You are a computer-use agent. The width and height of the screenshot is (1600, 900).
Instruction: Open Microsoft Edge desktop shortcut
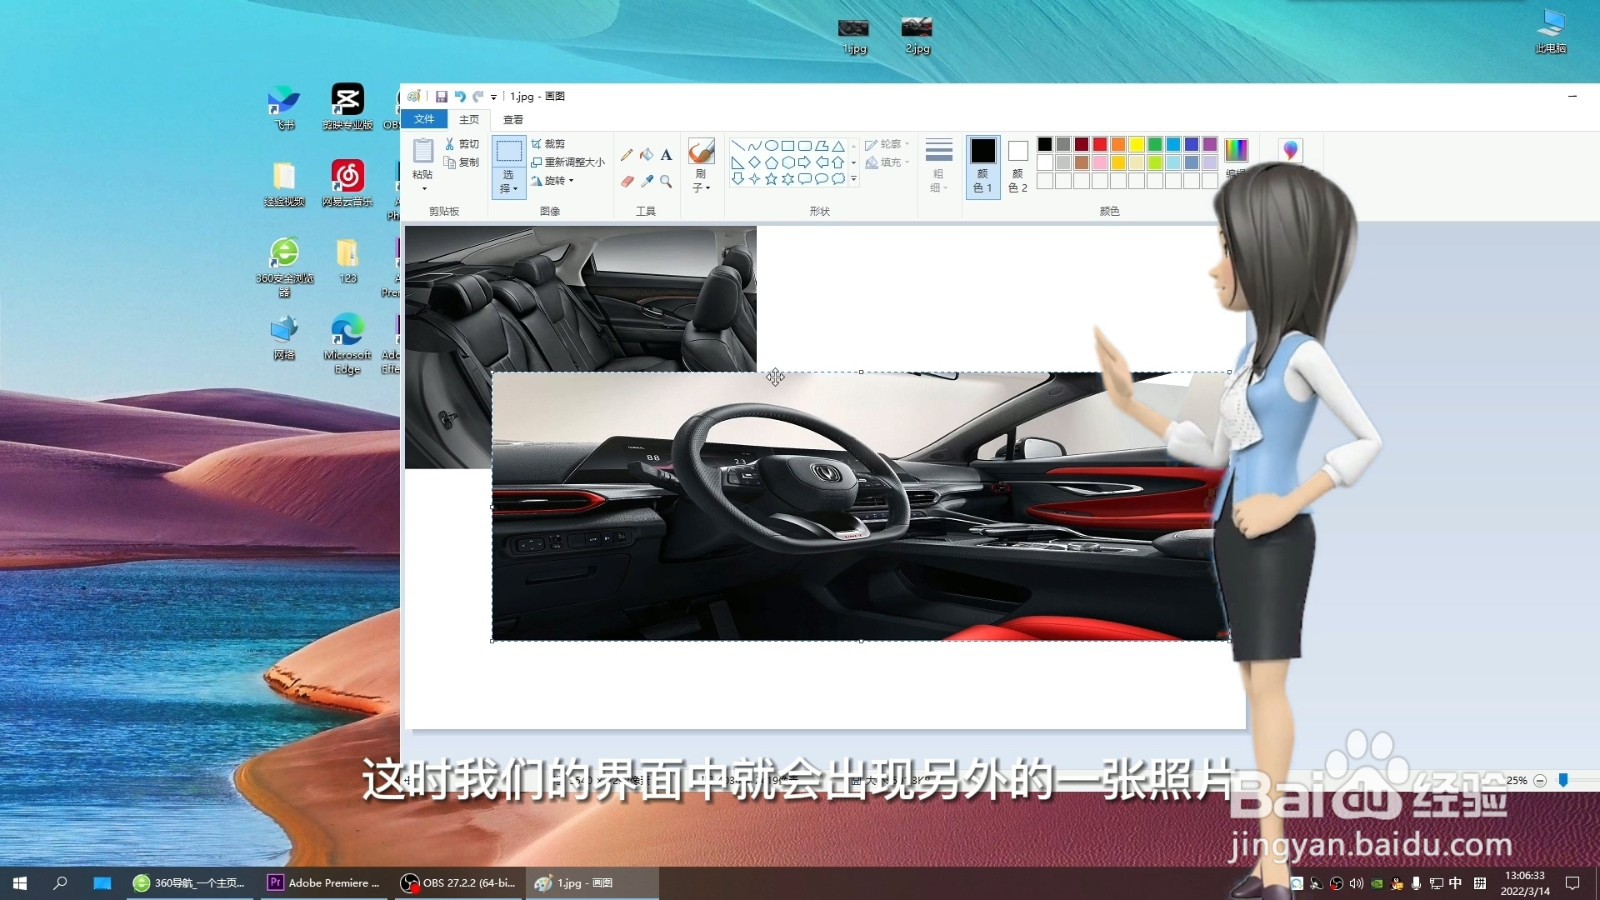coord(347,343)
